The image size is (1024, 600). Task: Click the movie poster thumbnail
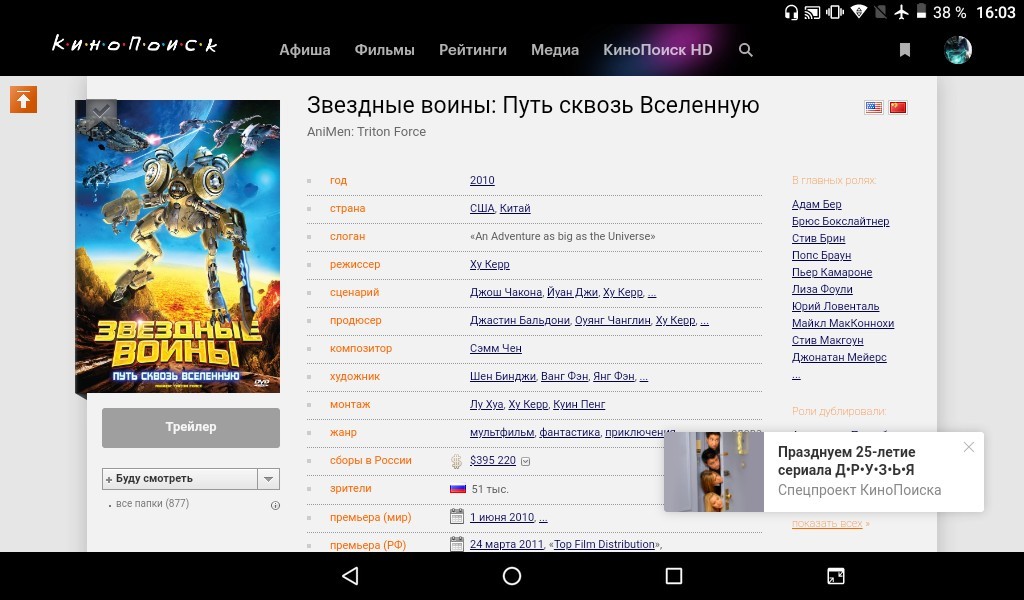coord(178,245)
